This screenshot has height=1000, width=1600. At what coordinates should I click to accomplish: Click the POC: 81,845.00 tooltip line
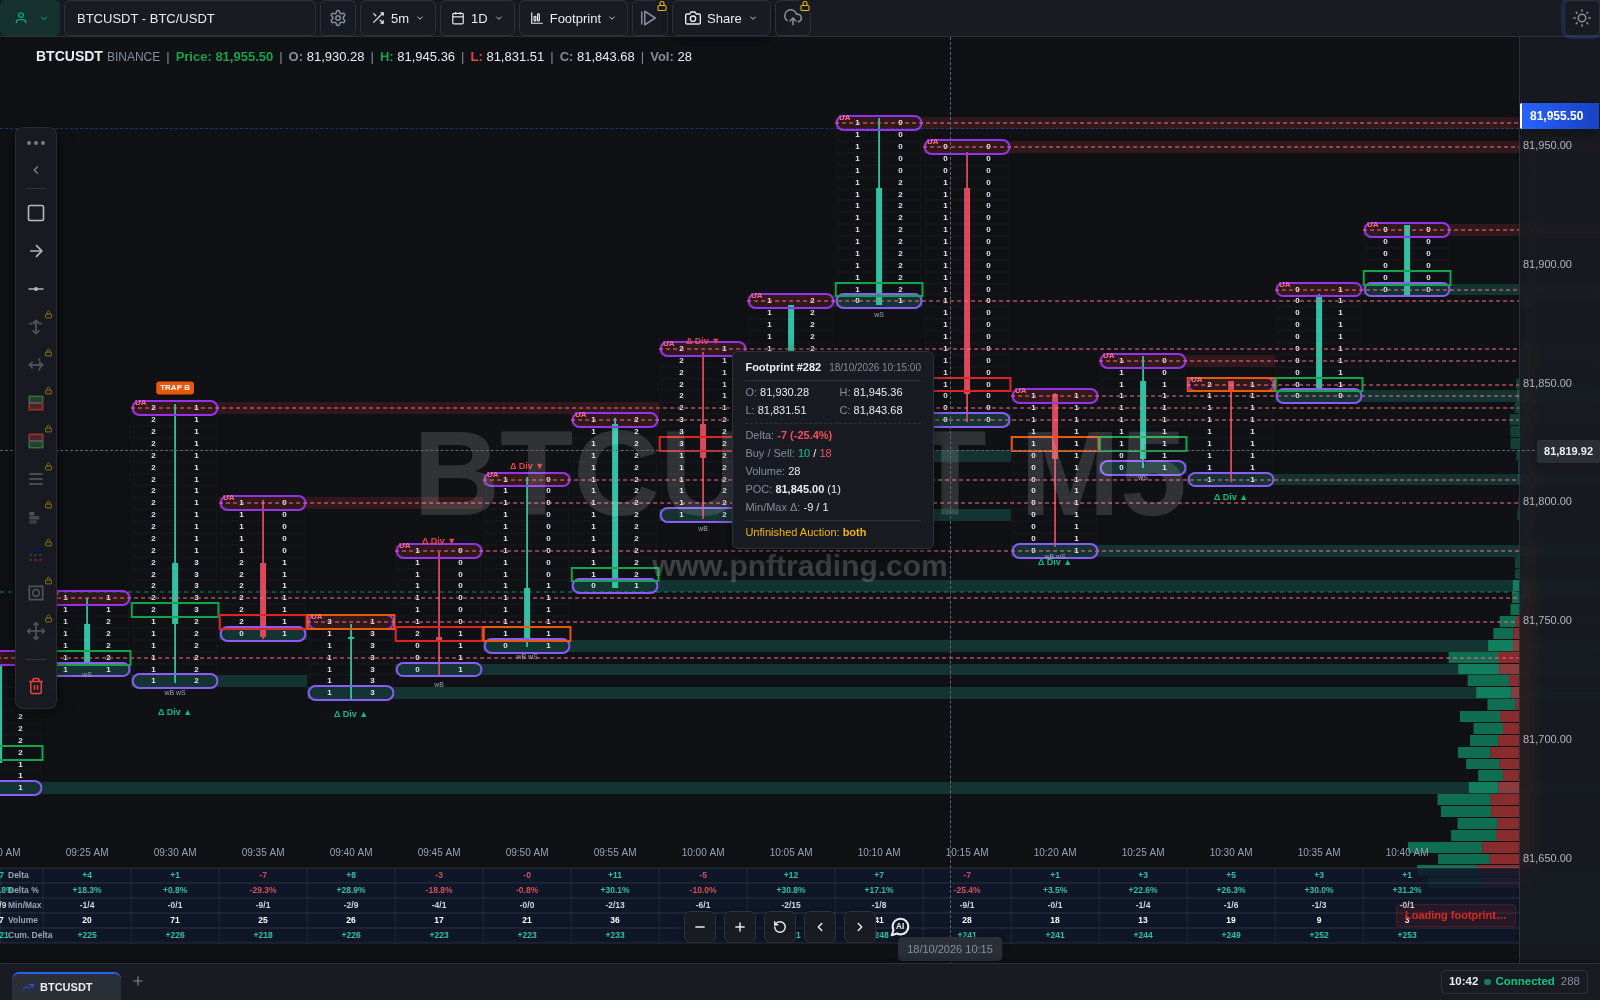pyautogui.click(x=793, y=489)
